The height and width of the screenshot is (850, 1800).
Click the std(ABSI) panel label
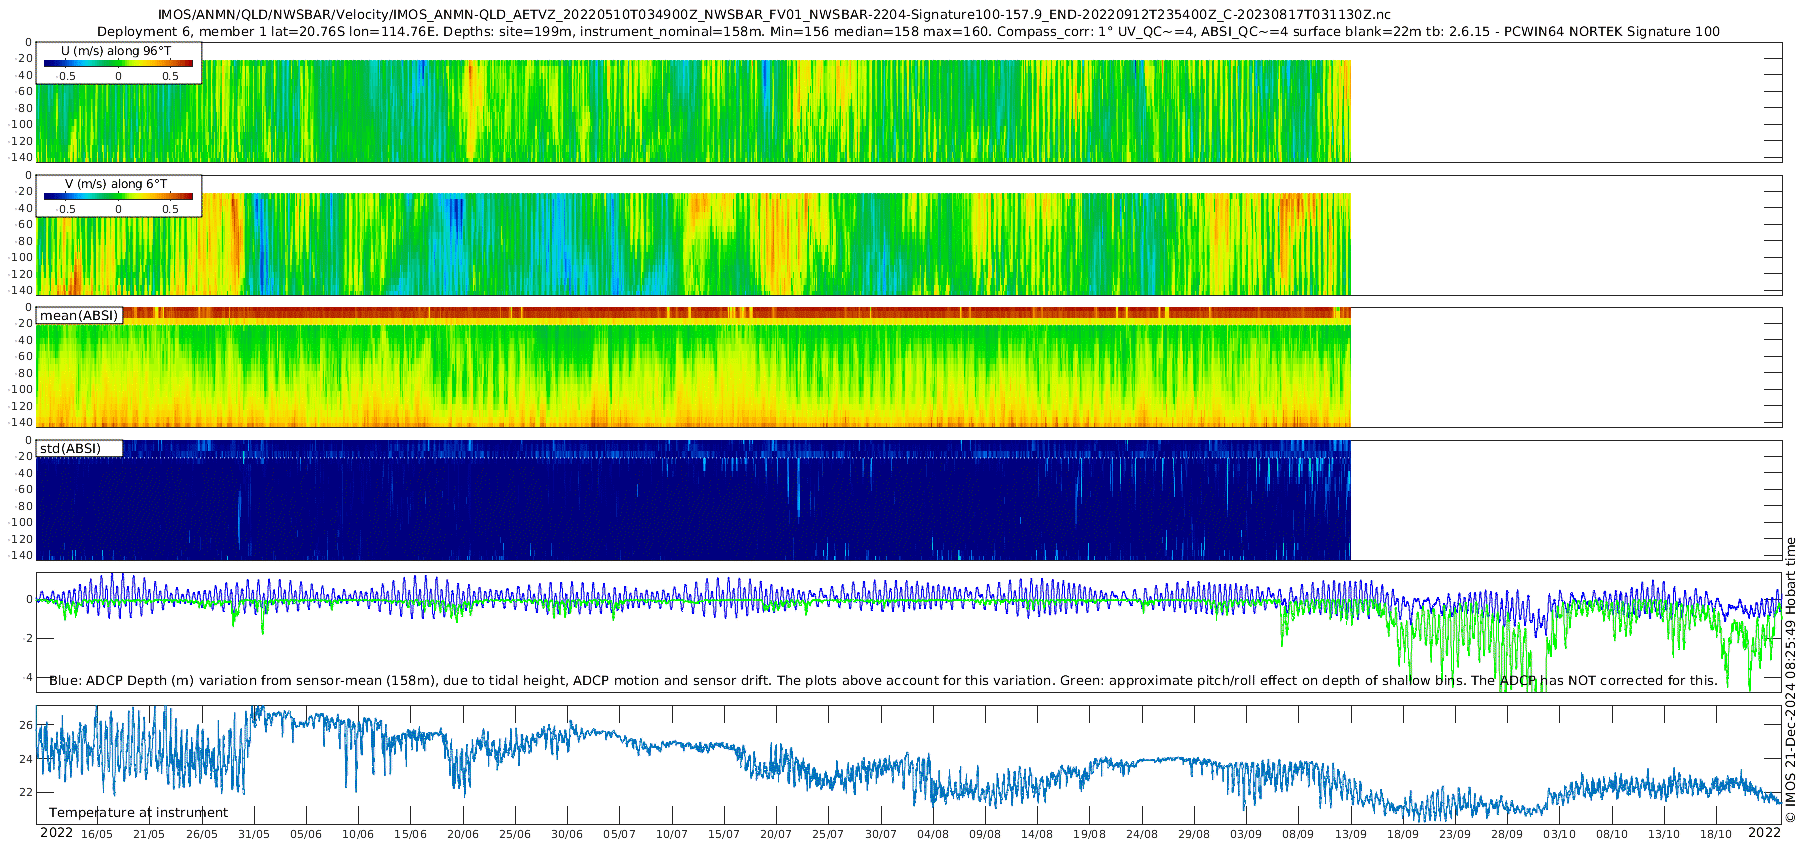tap(71, 448)
